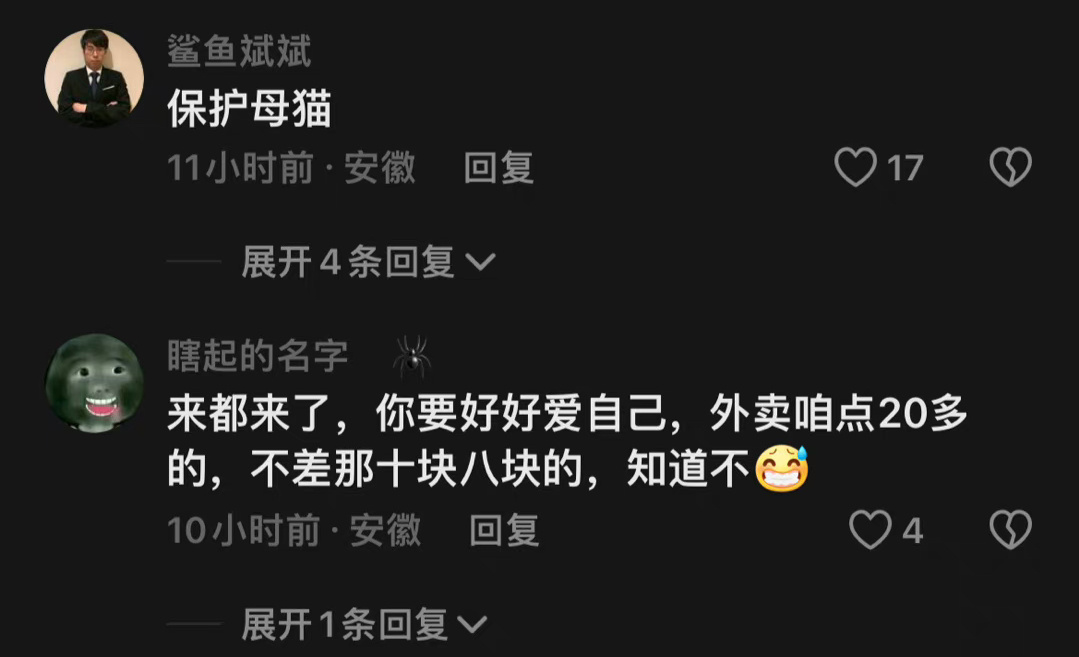Expand 展开4条回复 replies
The height and width of the screenshot is (657, 1079).
[x=368, y=262]
